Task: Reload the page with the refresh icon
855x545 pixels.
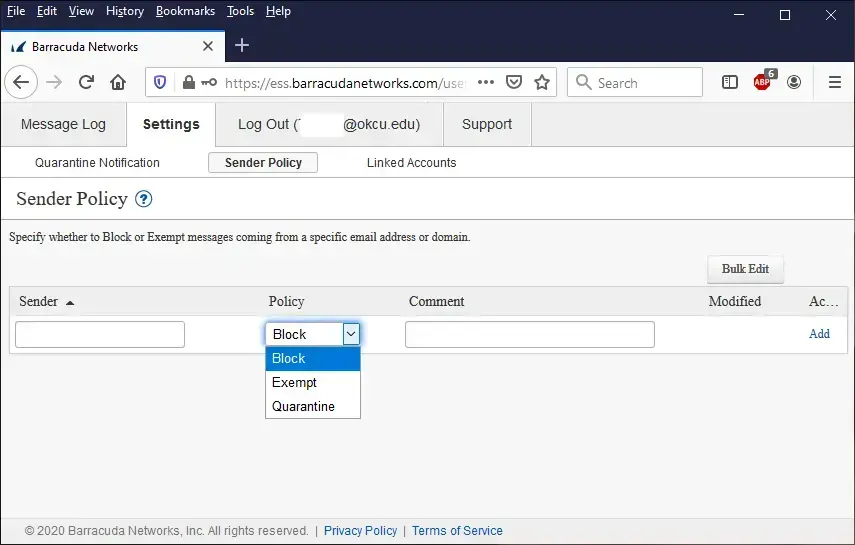Action: [86, 83]
